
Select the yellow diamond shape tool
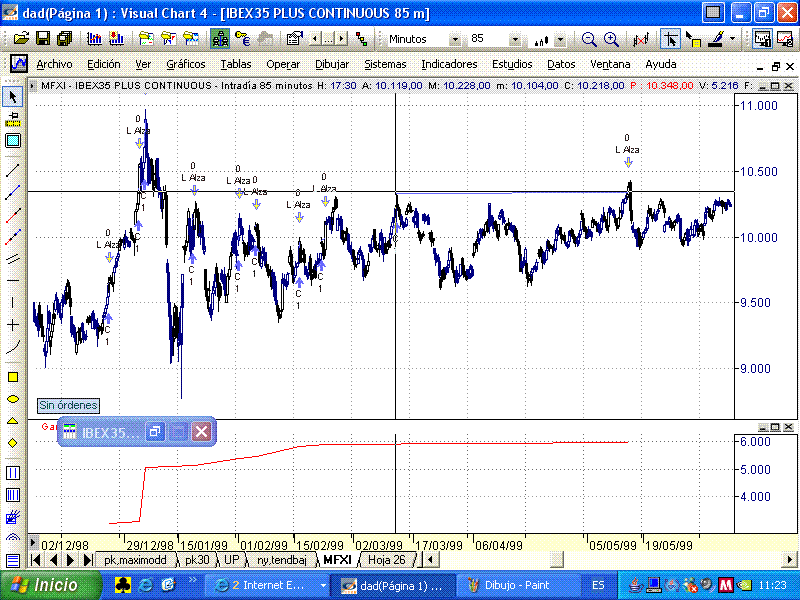13,443
